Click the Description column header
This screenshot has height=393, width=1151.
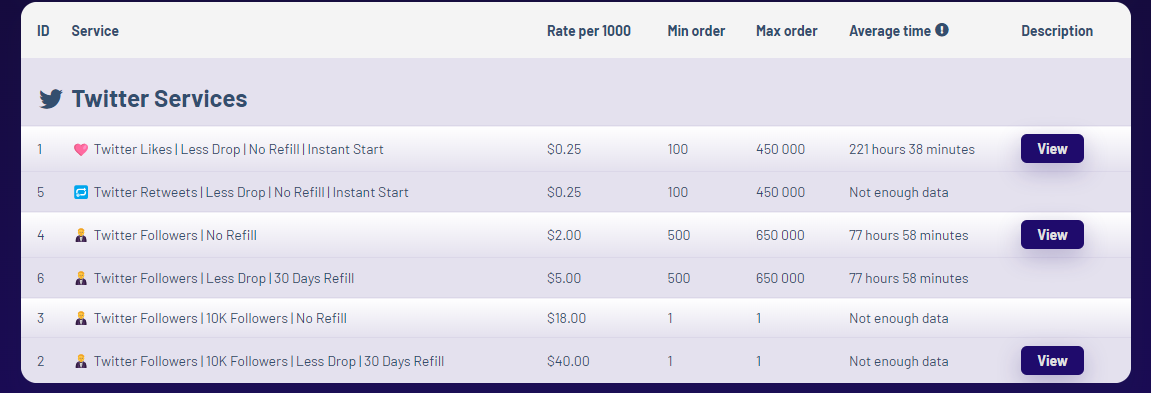1056,31
